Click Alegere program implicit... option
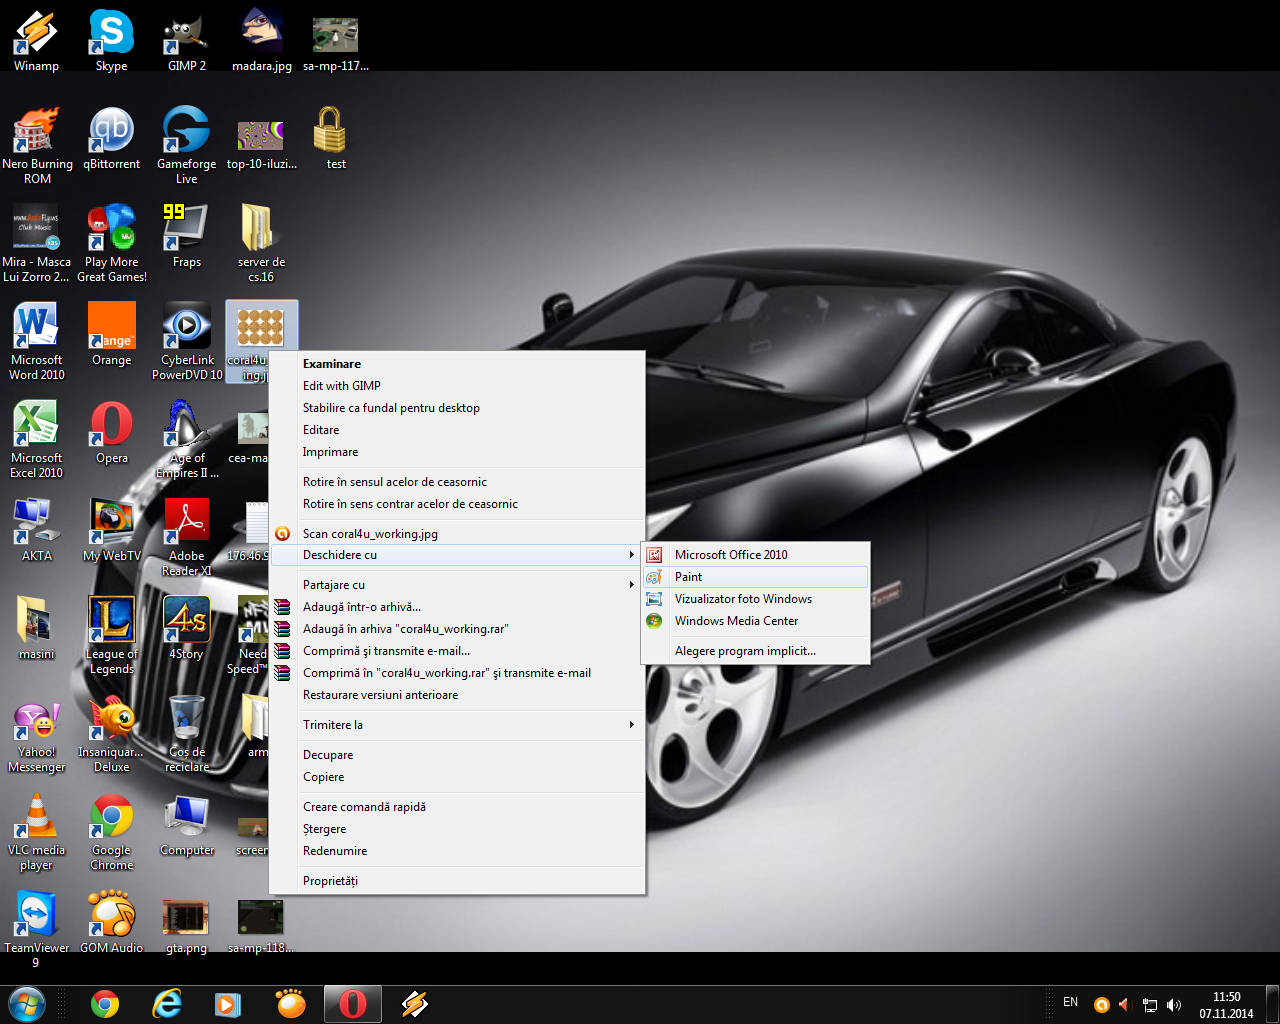The image size is (1280, 1024). 745,651
